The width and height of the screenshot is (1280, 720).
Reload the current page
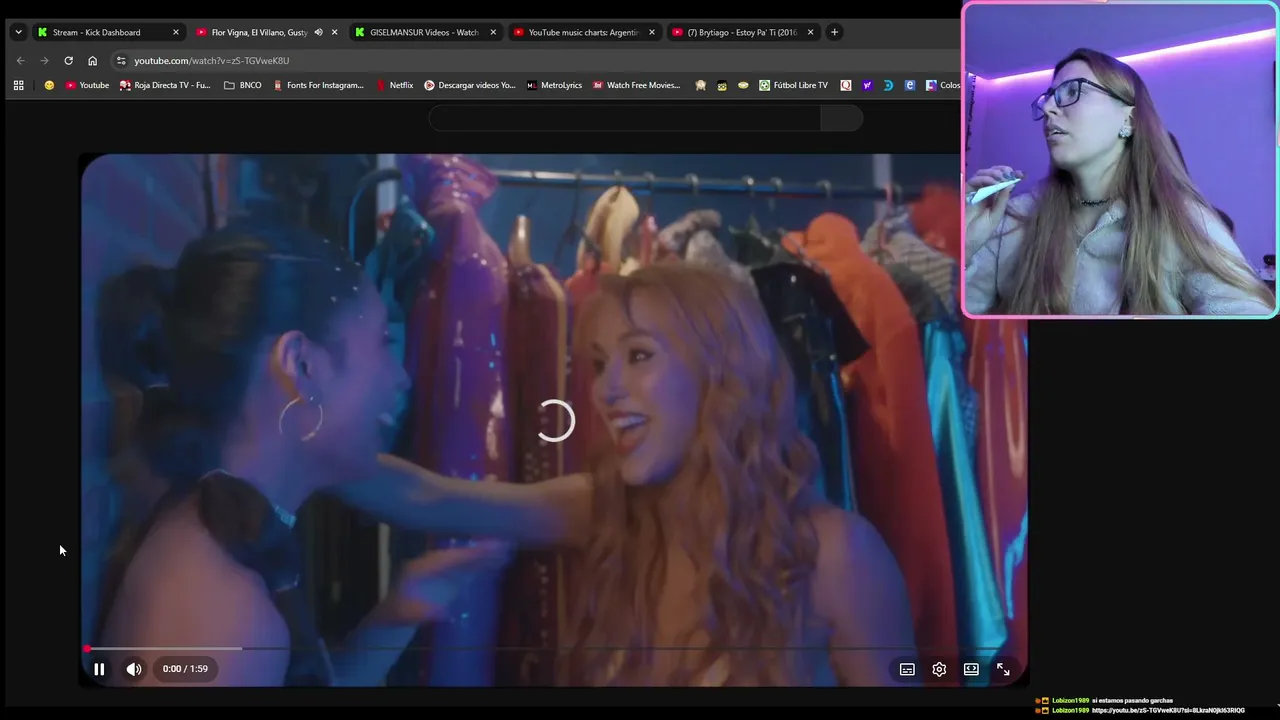(68, 60)
